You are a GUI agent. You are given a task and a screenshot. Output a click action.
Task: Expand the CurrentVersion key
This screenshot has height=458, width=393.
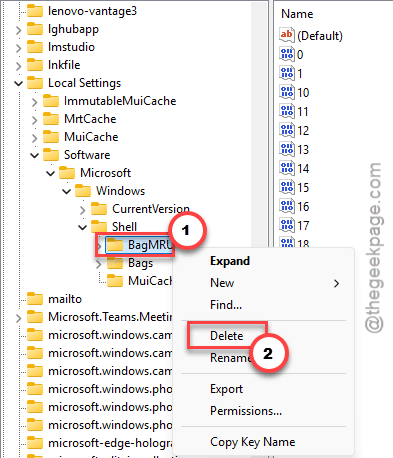[83, 210]
